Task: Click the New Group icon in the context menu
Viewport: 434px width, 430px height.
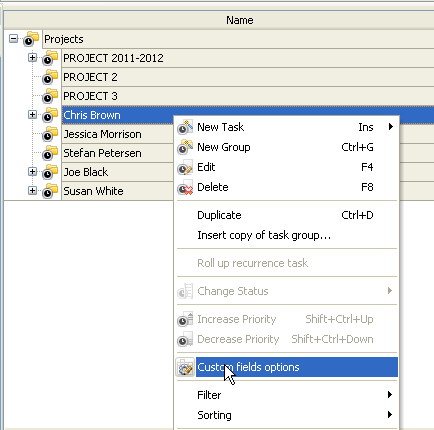Action: 185,147
